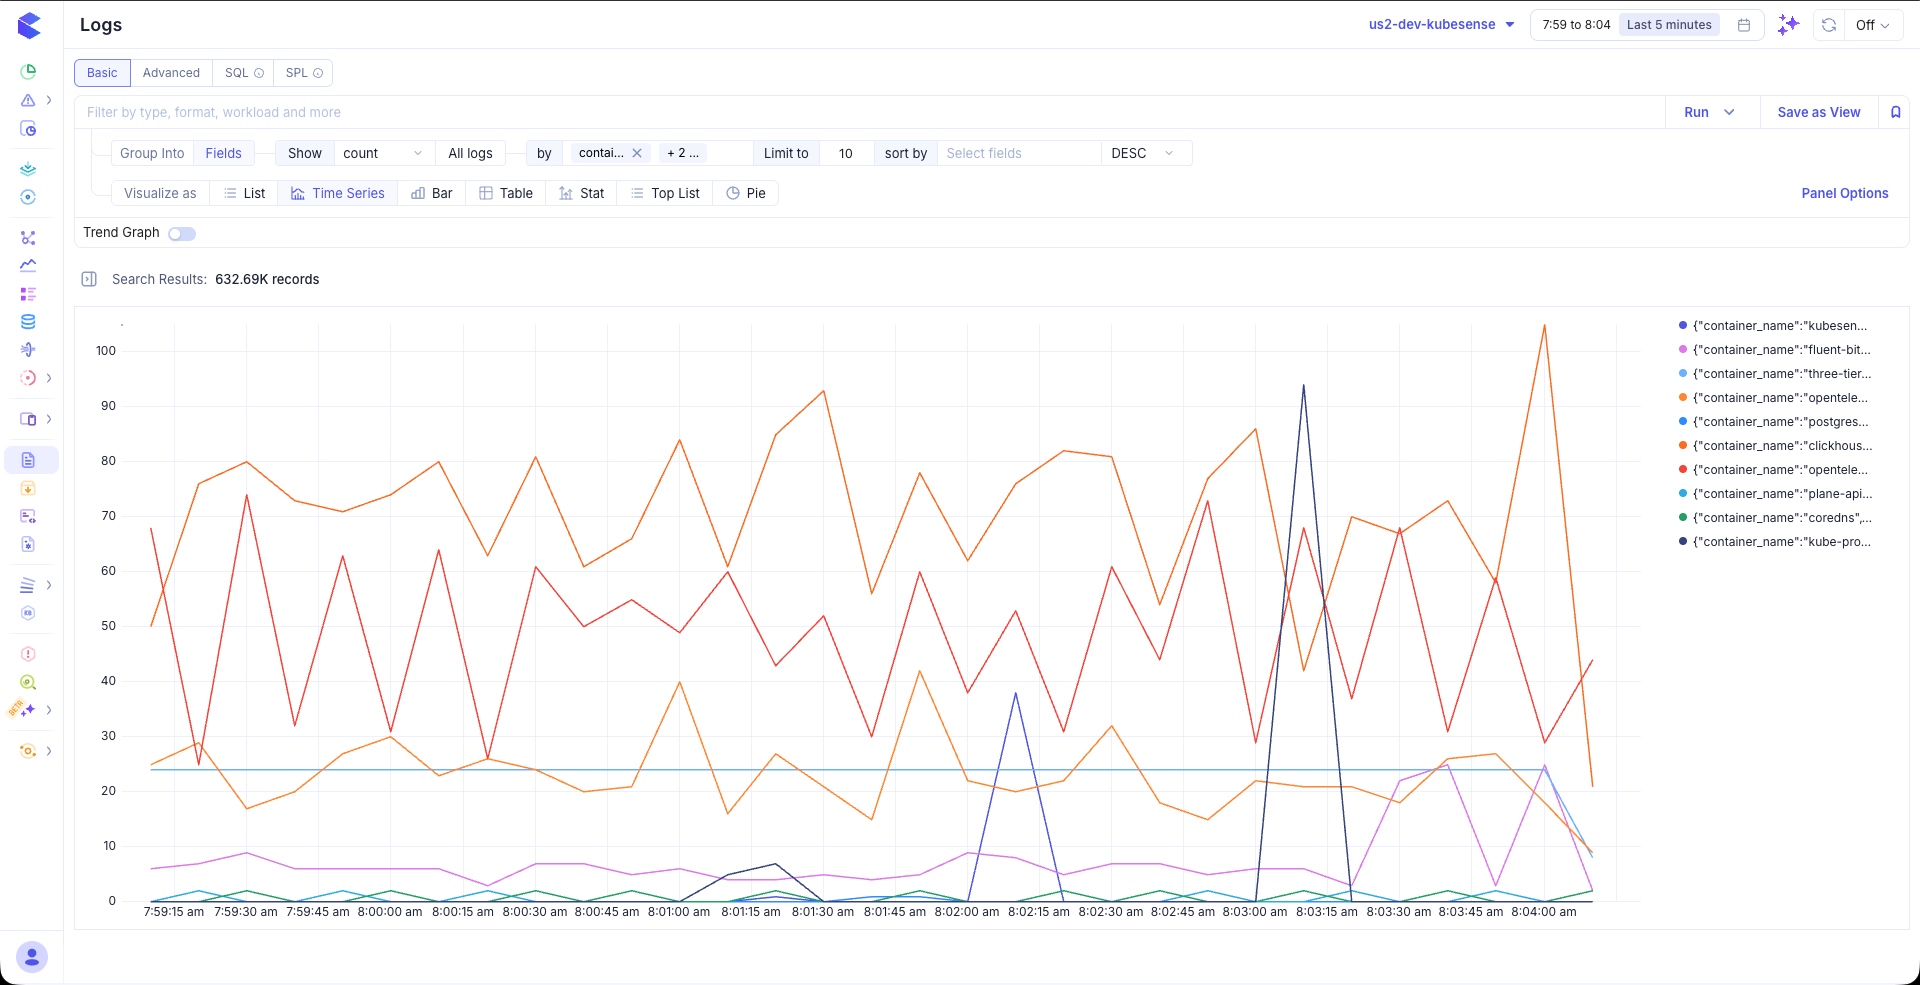1920x985 pixels.
Task: Expand the chevron beside the beta sparkles icon
Action: coord(49,710)
